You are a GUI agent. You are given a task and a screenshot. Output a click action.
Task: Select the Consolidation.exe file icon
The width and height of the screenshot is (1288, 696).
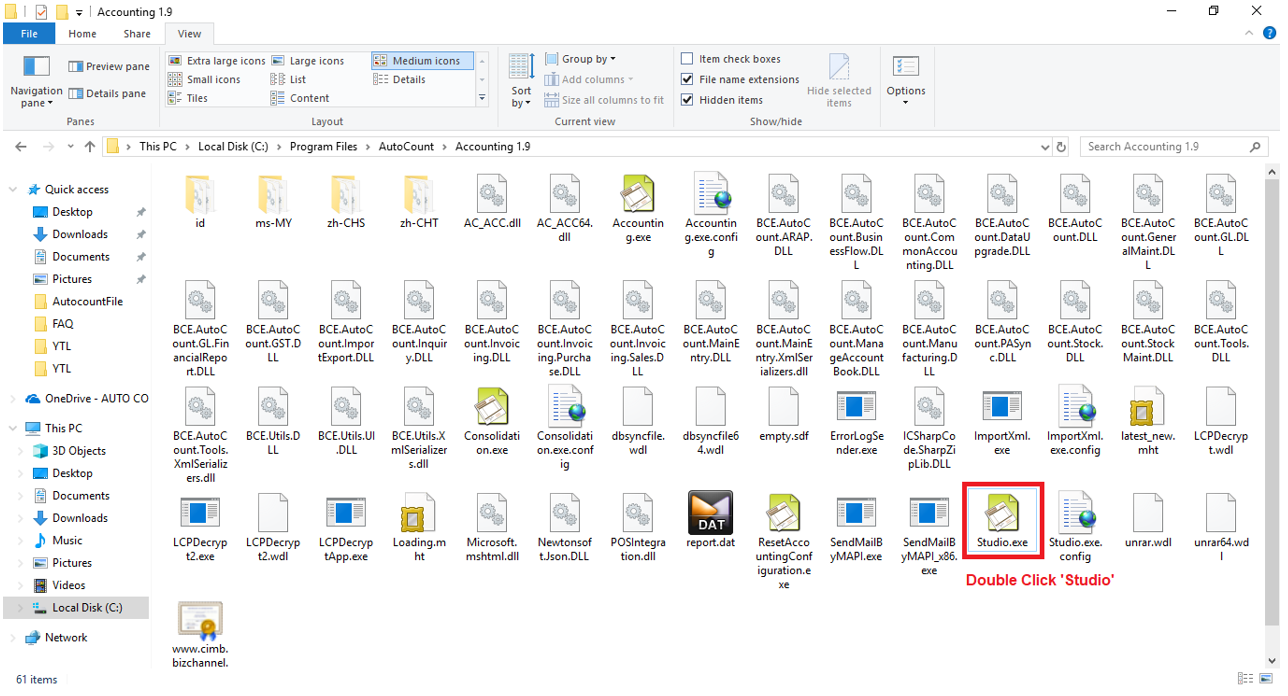pos(491,405)
